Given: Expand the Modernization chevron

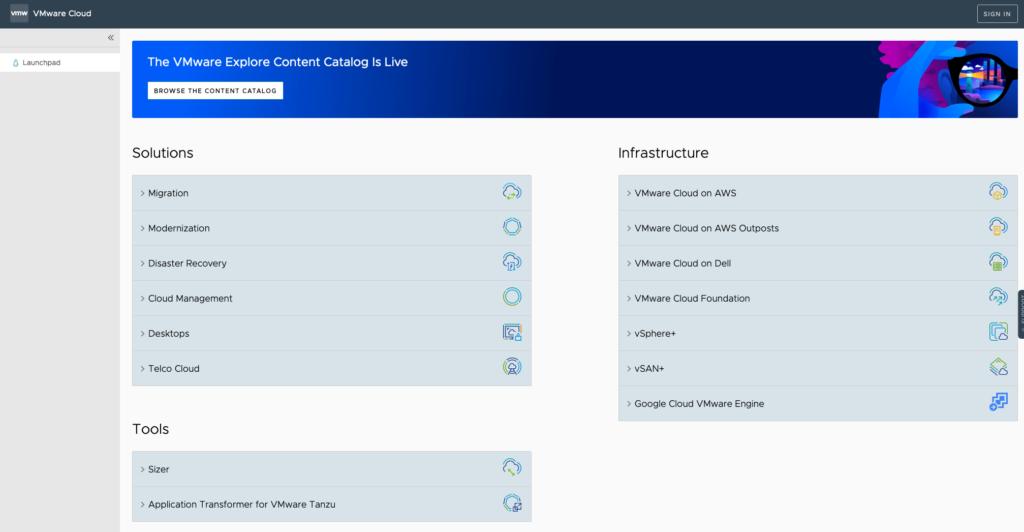Looking at the screenshot, I should point(142,228).
